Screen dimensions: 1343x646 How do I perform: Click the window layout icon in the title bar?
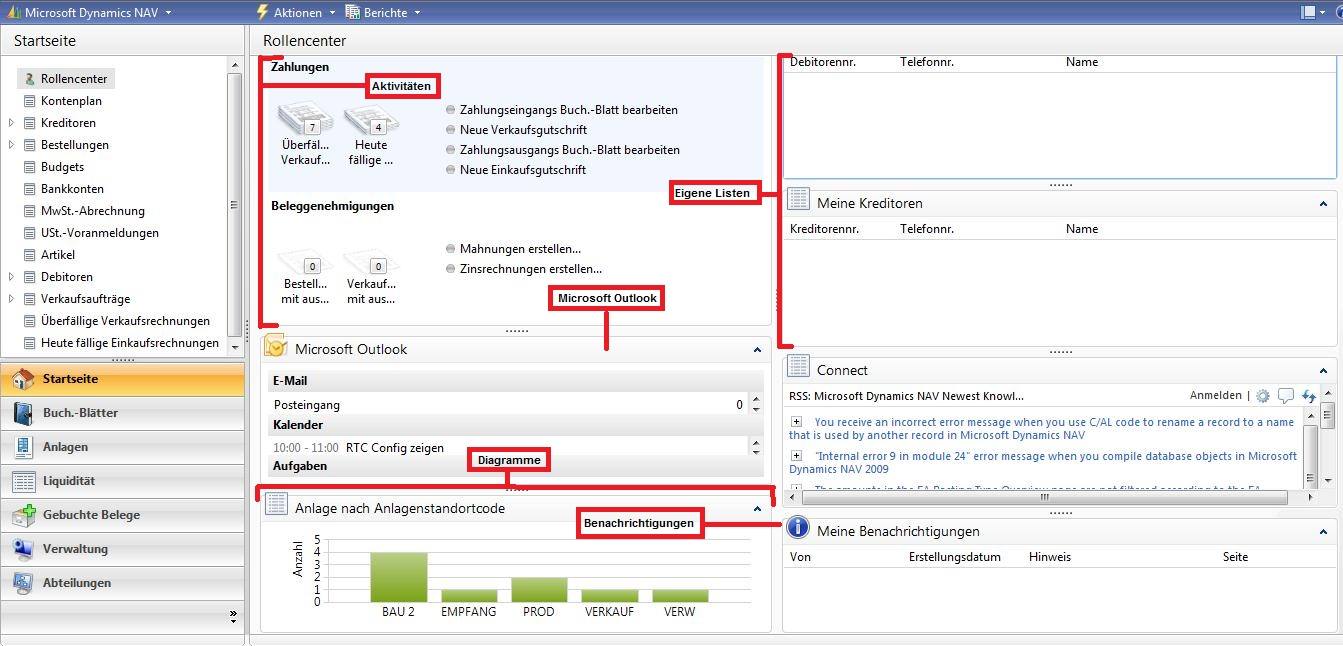1309,12
